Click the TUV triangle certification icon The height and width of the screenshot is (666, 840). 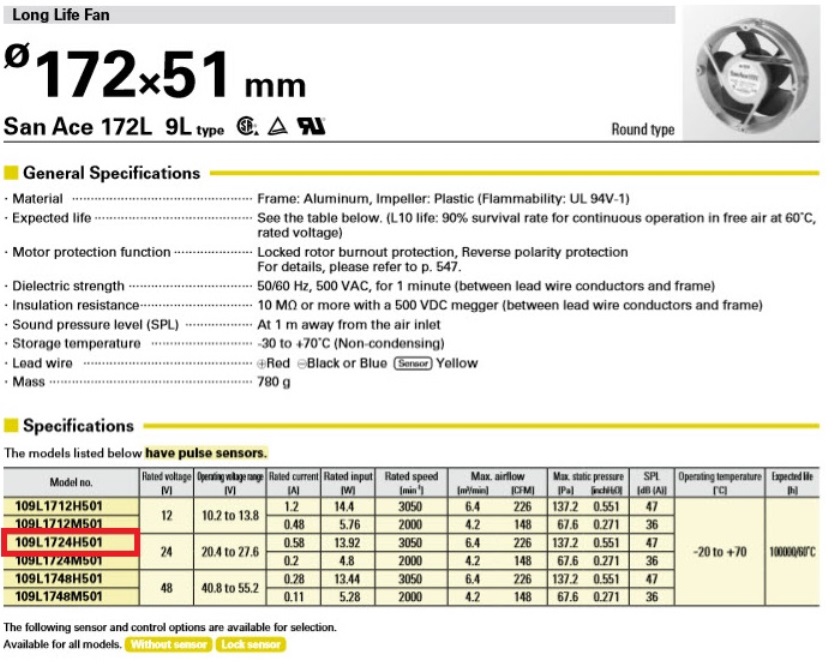coord(278,127)
